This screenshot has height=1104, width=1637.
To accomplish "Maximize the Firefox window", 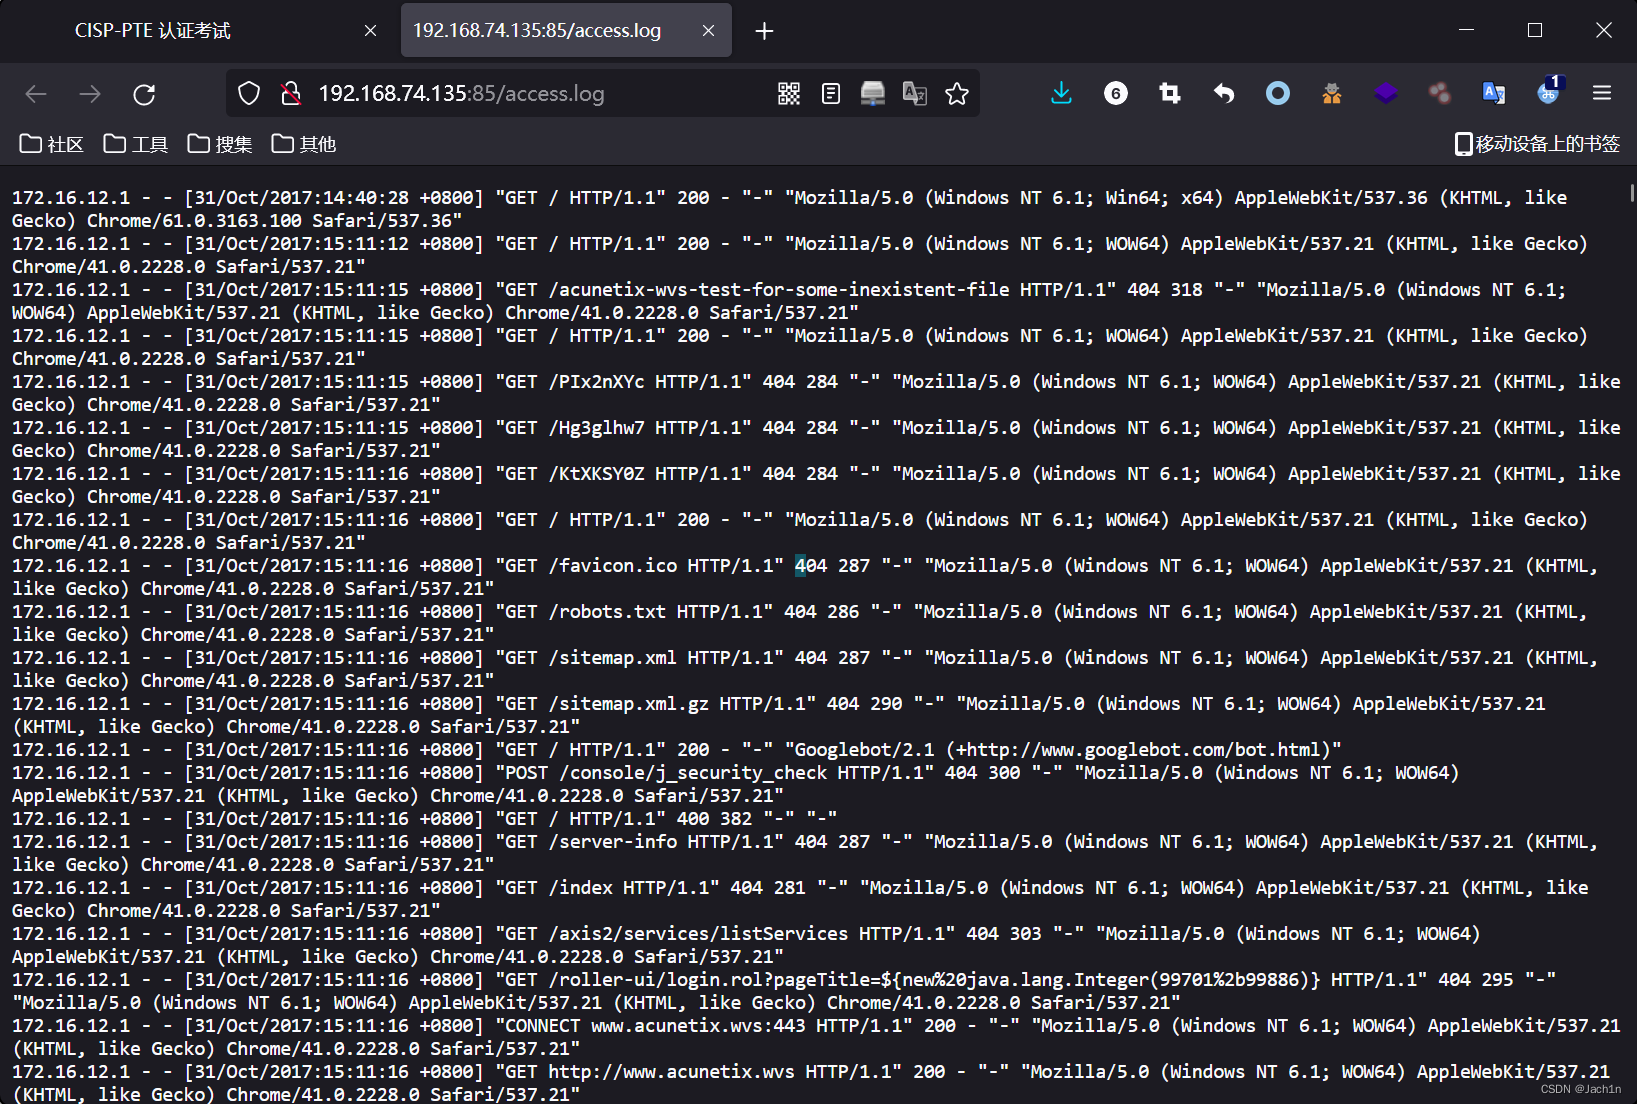I will 1535,30.
